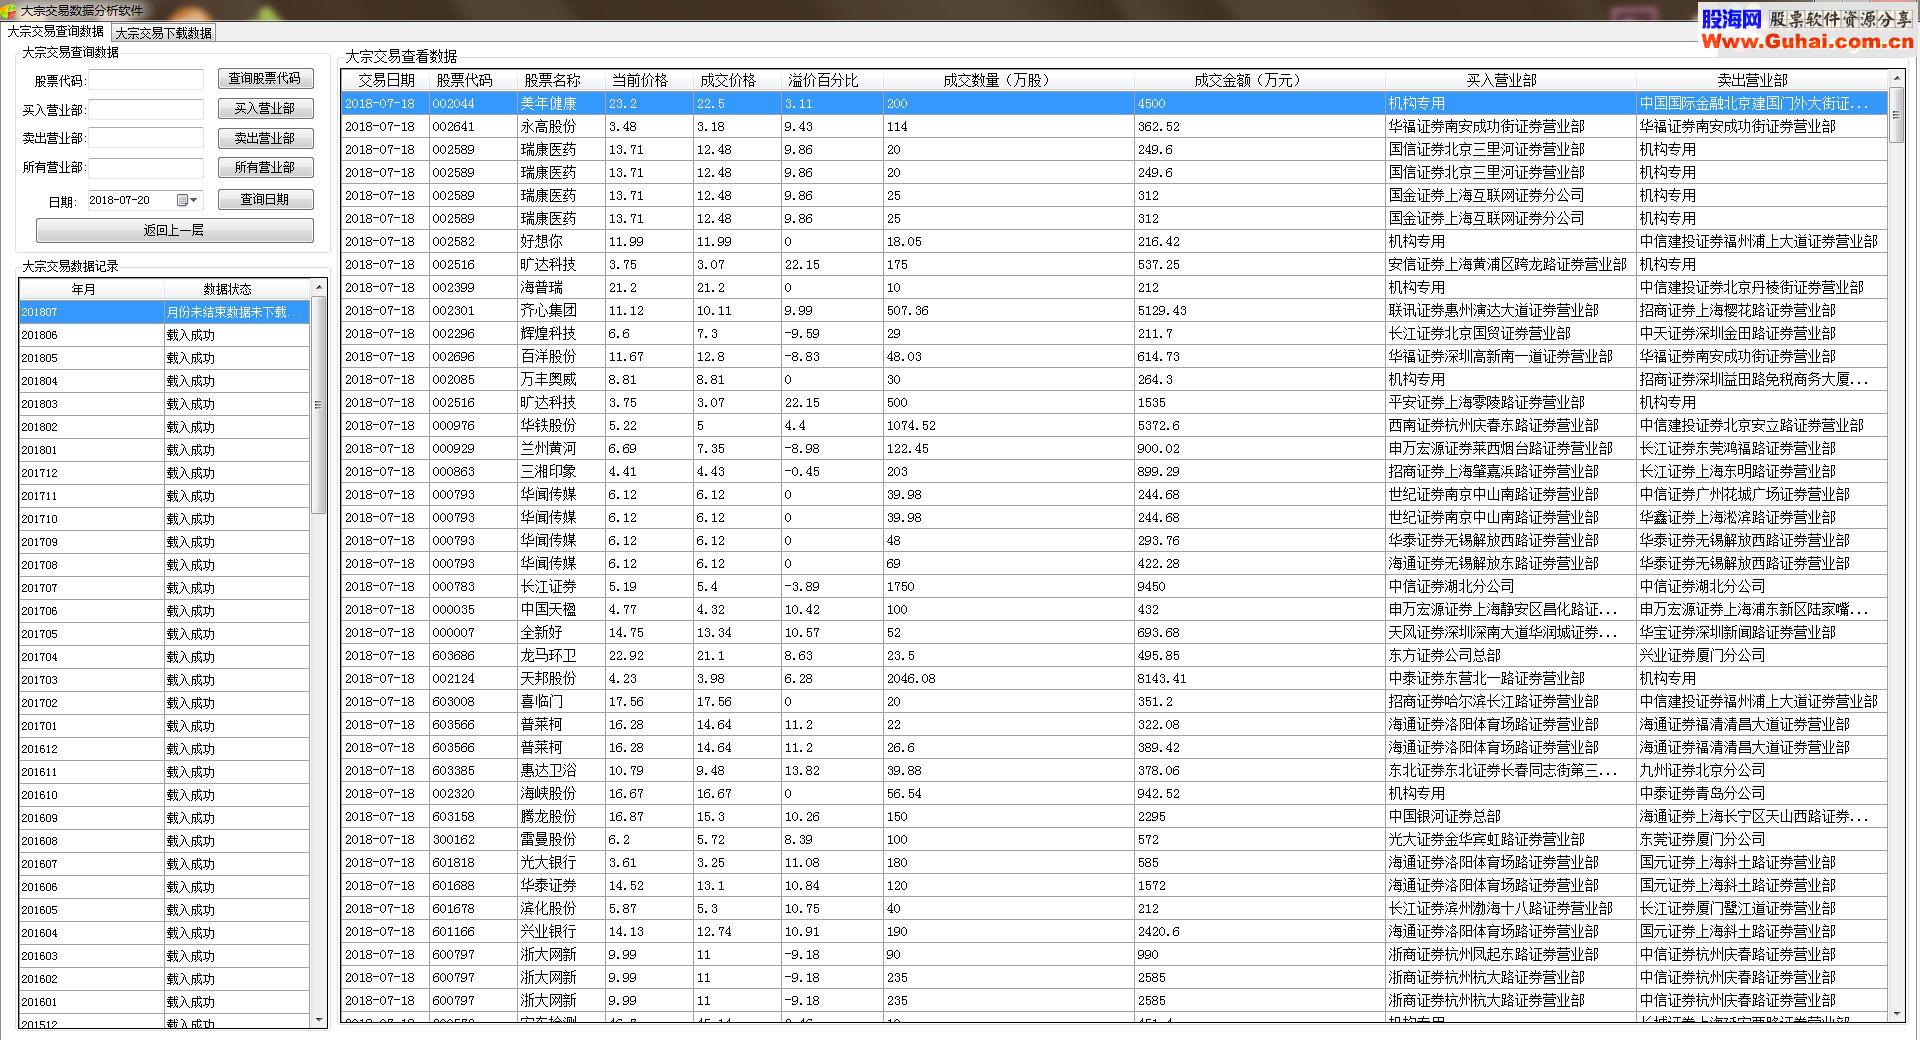The image size is (1920, 1040).
Task: Select the 万丰奥威 stock row
Action: pos(1115,379)
